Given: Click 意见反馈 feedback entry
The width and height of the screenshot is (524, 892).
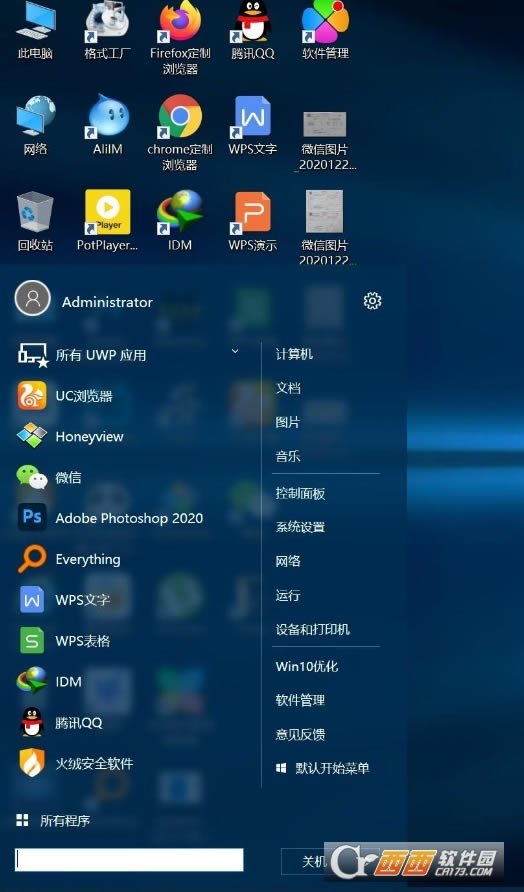Looking at the screenshot, I should coord(300,734).
